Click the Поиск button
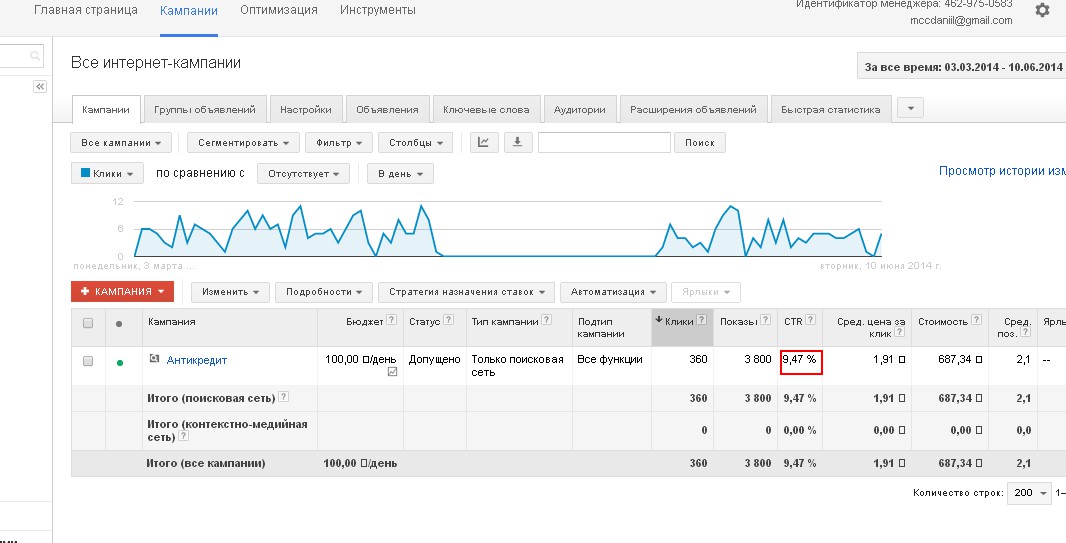Screen dimensions: 1066x543 tap(700, 143)
